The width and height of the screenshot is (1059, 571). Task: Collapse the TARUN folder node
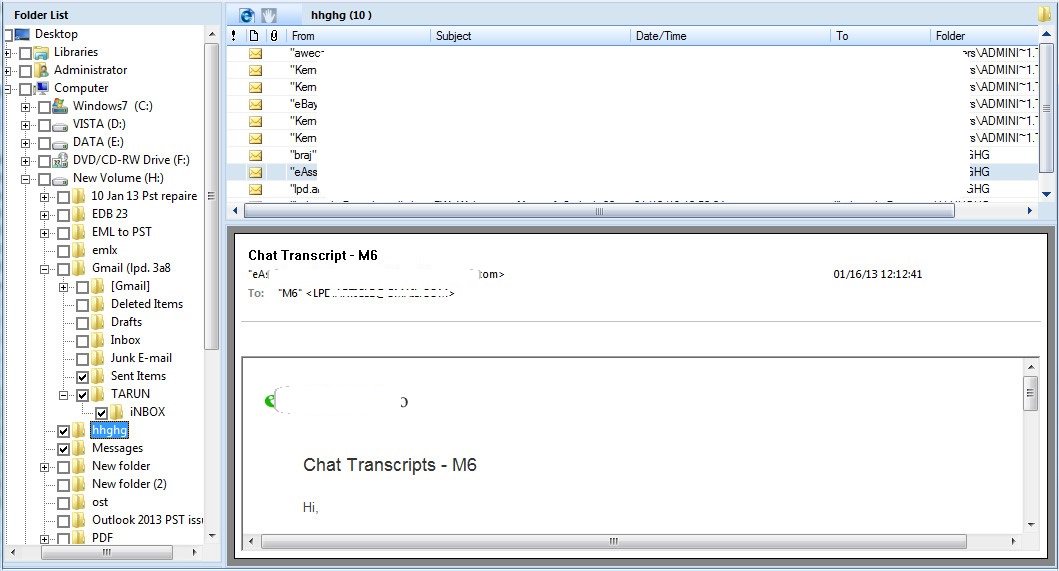pos(63,395)
